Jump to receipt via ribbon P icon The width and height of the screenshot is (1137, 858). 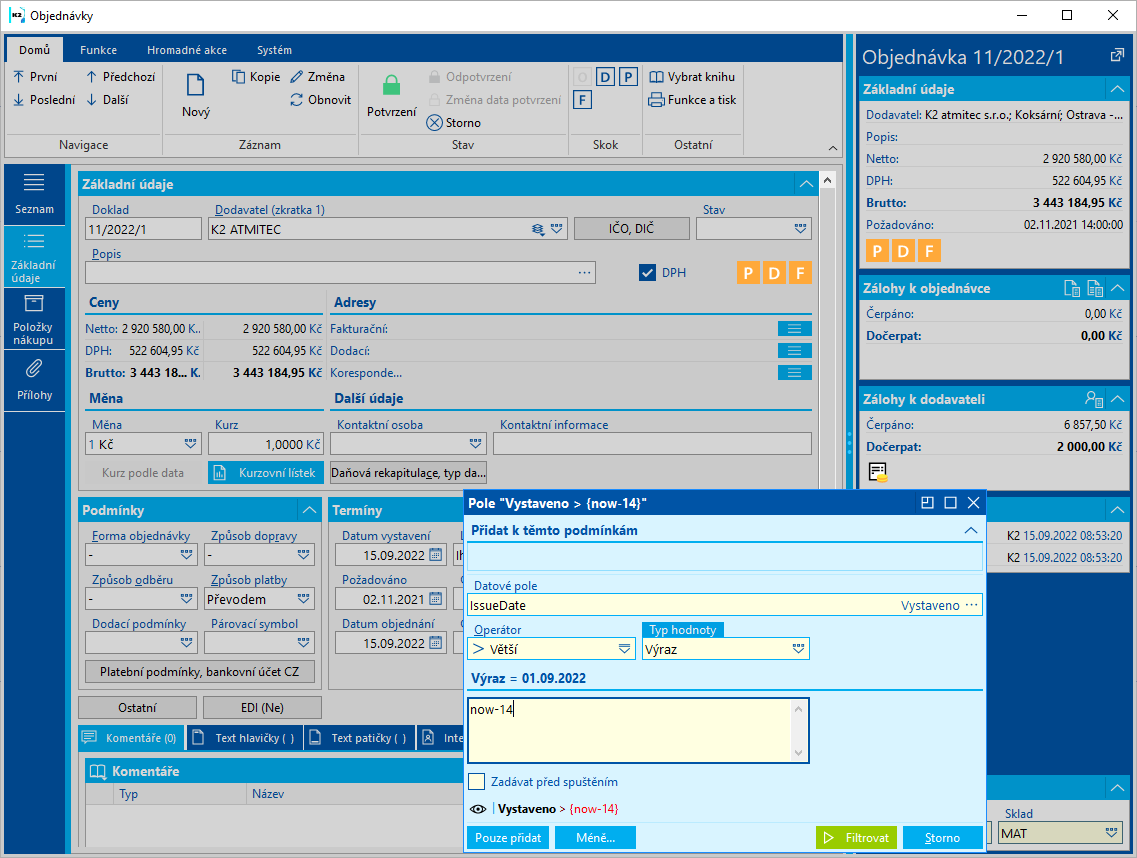pos(629,77)
